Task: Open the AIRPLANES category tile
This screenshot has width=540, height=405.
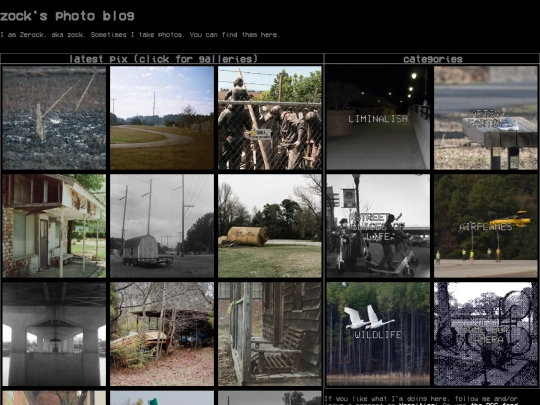Action: pyautogui.click(x=486, y=226)
